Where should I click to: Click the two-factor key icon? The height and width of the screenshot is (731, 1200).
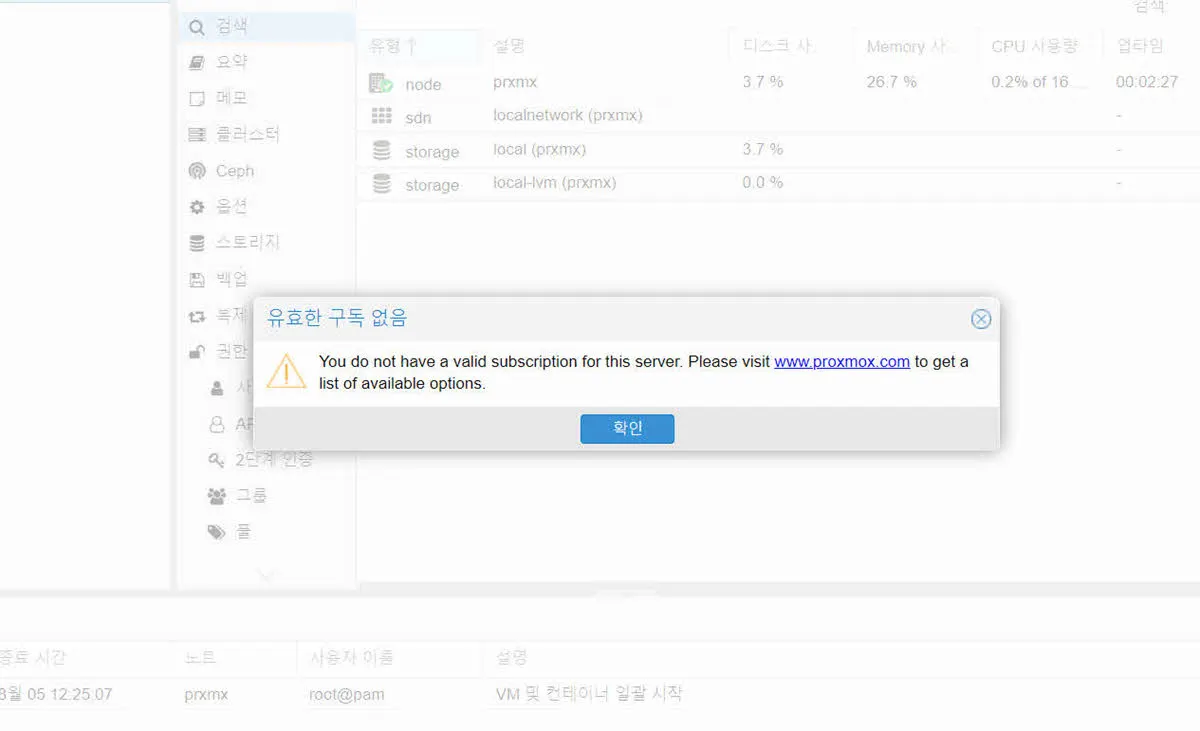pyautogui.click(x=216, y=460)
